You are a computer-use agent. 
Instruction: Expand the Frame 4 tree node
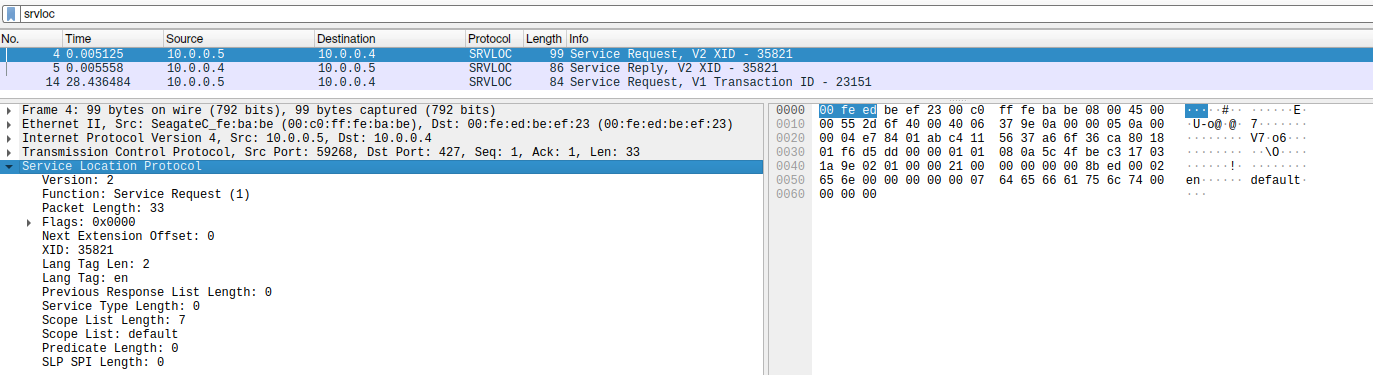(x=9, y=110)
